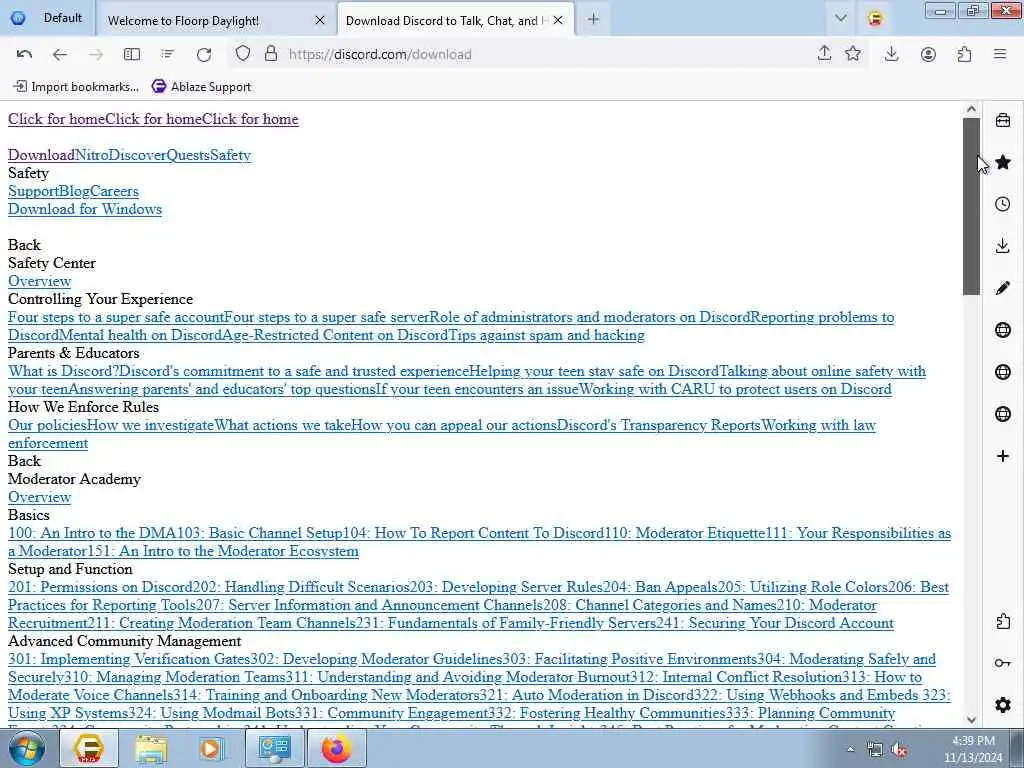Screen dimensions: 1024x768
Task: Open Tips against spam and hacking link
Action: click(x=546, y=335)
